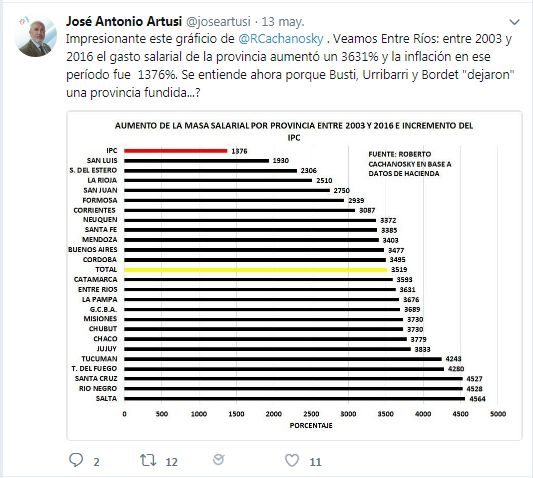Screen dimensions: 533x478
Task: Click the tweet body text
Action: (x=290, y=66)
